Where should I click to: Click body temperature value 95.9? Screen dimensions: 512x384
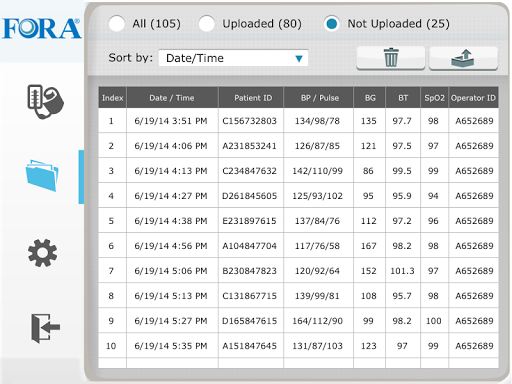[402, 196]
